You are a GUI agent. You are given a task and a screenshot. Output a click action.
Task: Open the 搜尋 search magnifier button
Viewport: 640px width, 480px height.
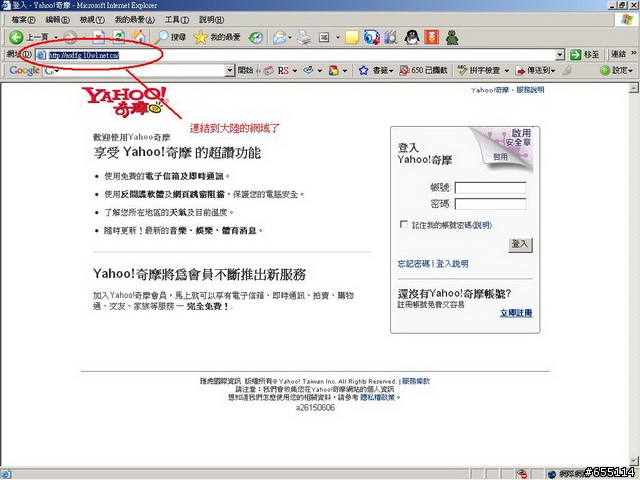(x=170, y=37)
